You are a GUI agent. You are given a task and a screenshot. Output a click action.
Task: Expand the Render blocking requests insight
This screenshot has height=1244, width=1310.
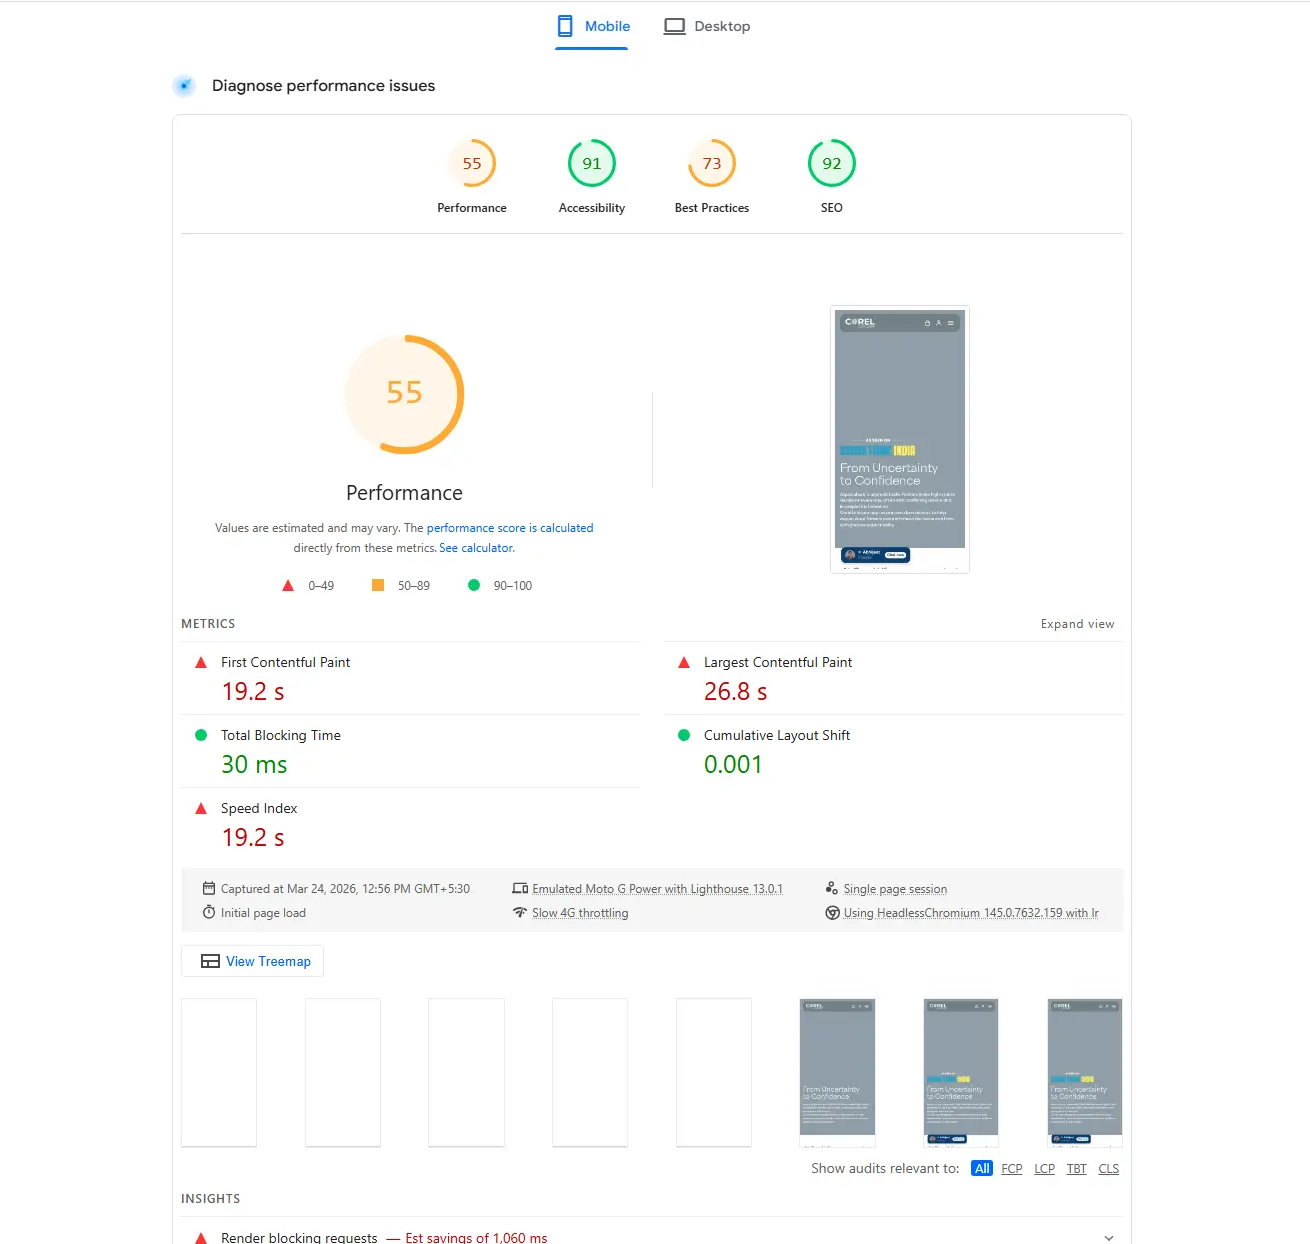point(1108,1237)
